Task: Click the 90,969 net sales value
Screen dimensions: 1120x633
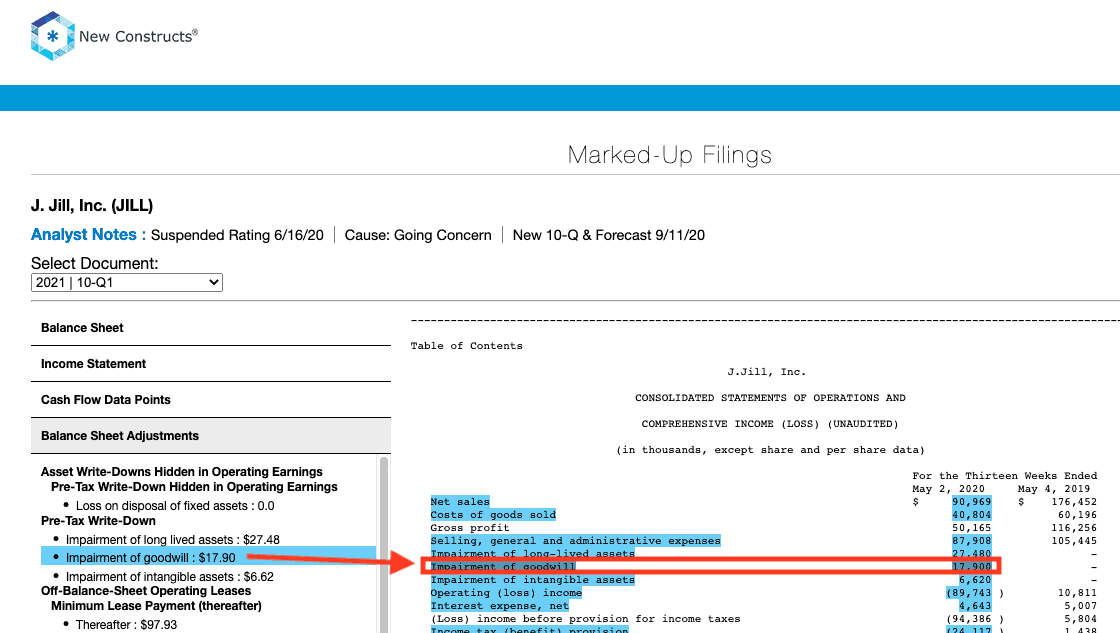Action: click(x=971, y=502)
